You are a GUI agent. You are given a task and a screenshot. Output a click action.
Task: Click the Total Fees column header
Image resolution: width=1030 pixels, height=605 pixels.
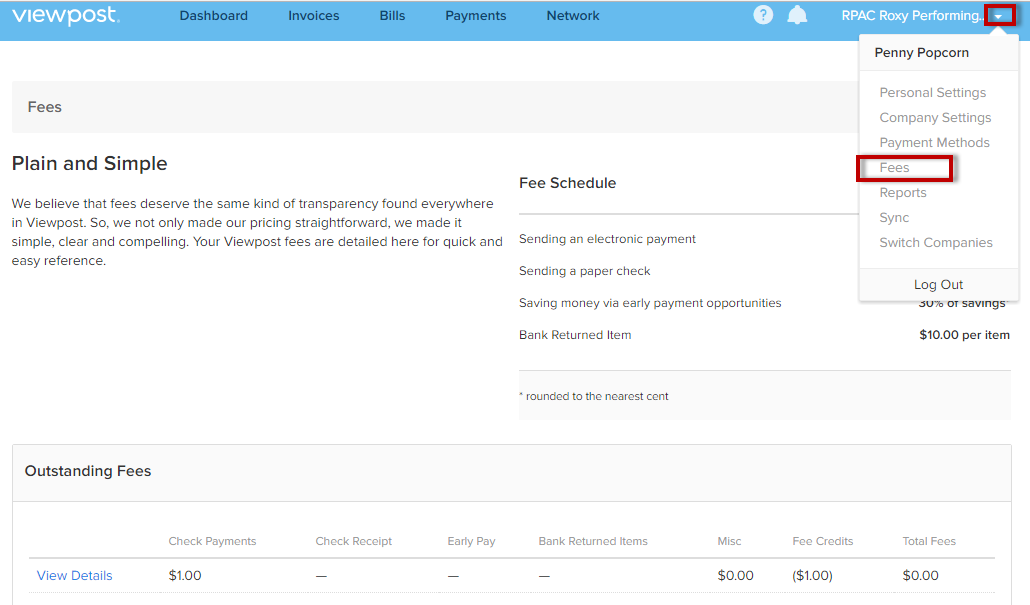(929, 541)
